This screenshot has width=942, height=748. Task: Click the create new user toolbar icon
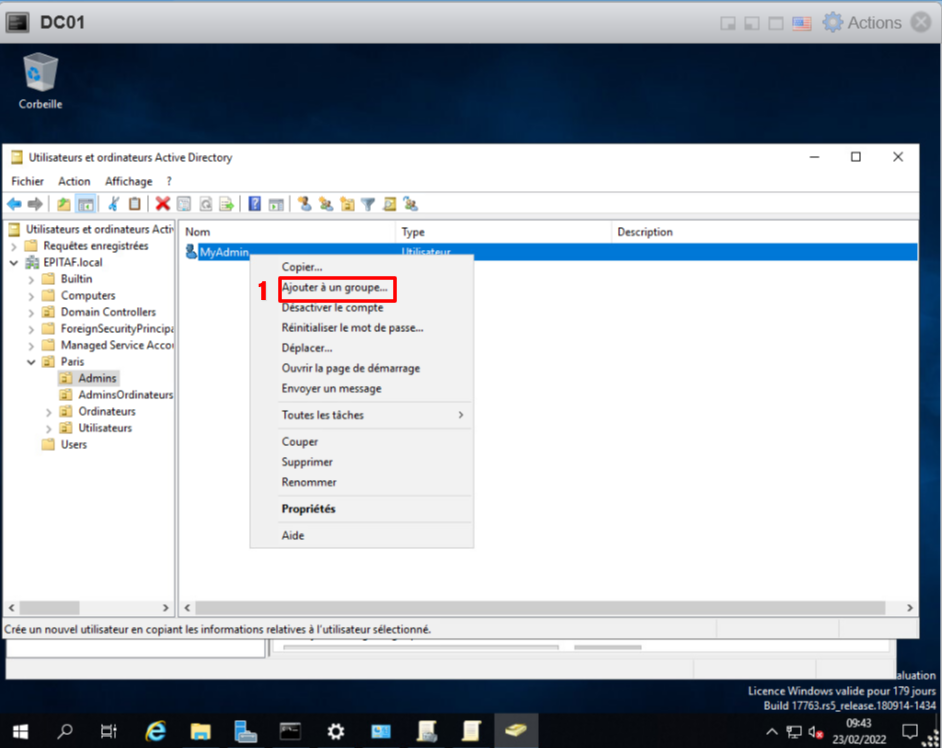(305, 204)
